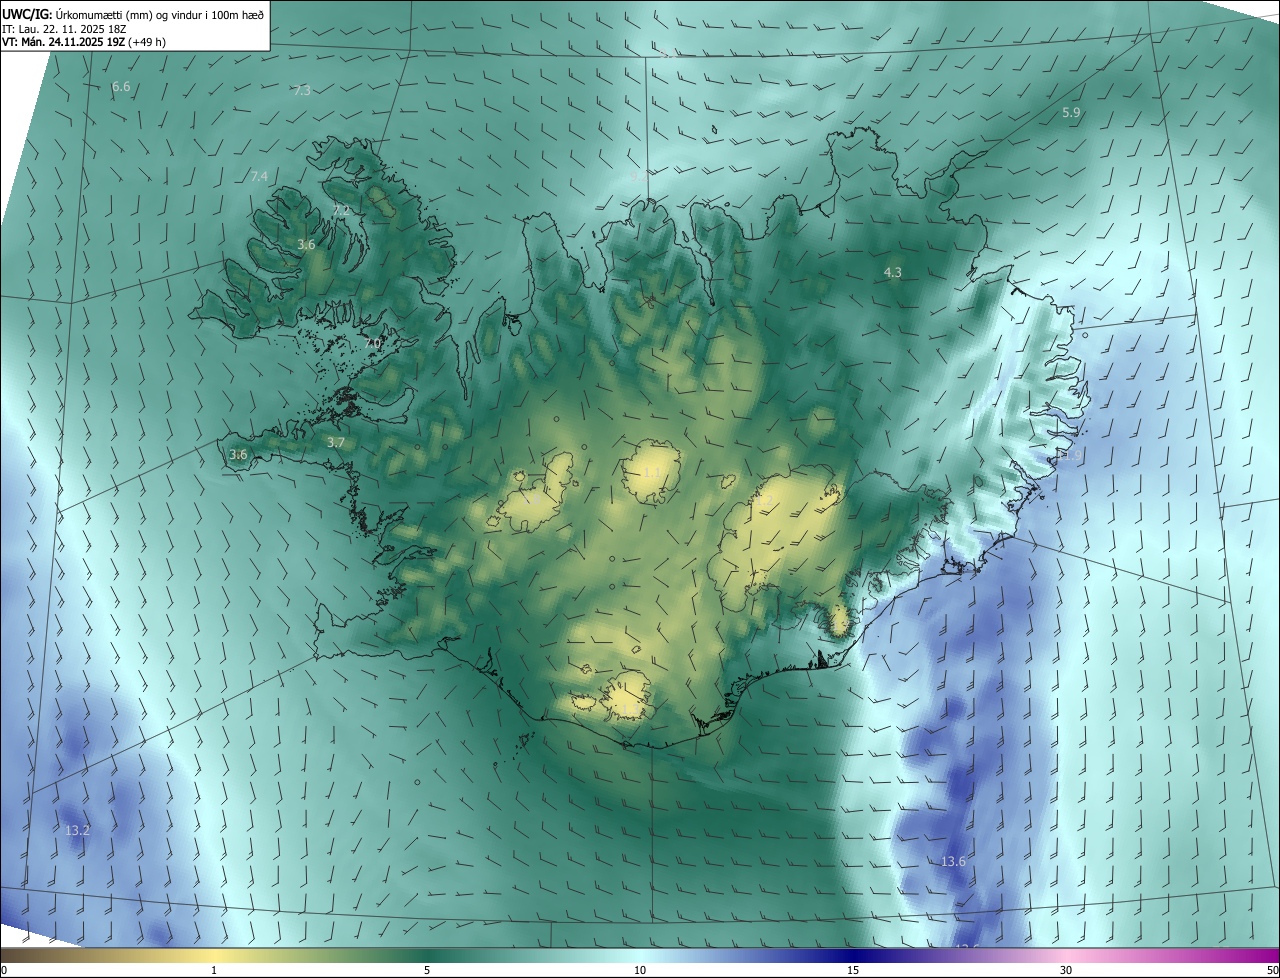1280x978 pixels.
Task: Click the faint 1.1 value on the central glacier
Action: click(x=652, y=472)
